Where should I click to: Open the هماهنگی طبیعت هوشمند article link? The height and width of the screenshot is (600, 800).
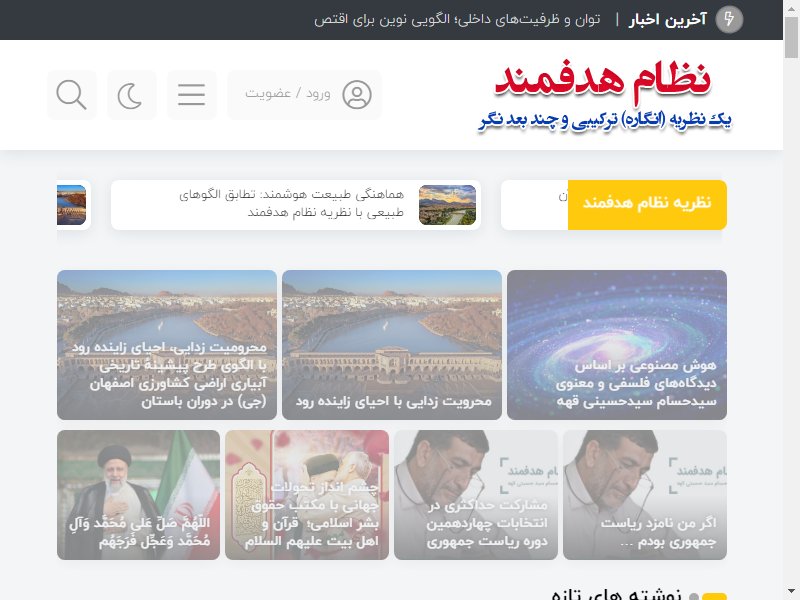(x=291, y=204)
